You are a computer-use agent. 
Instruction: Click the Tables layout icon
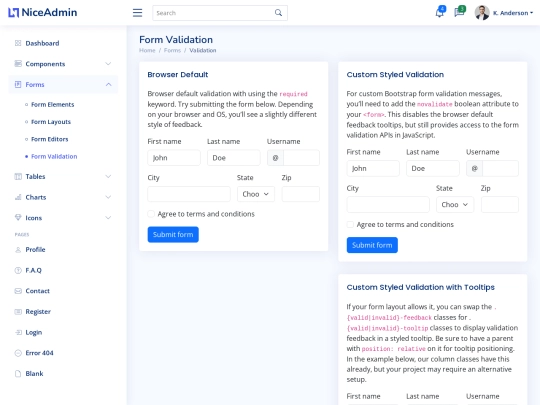click(18, 176)
